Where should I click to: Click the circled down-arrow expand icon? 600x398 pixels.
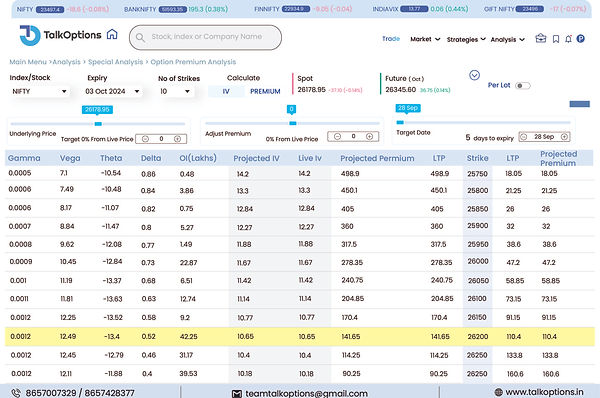coord(474,75)
